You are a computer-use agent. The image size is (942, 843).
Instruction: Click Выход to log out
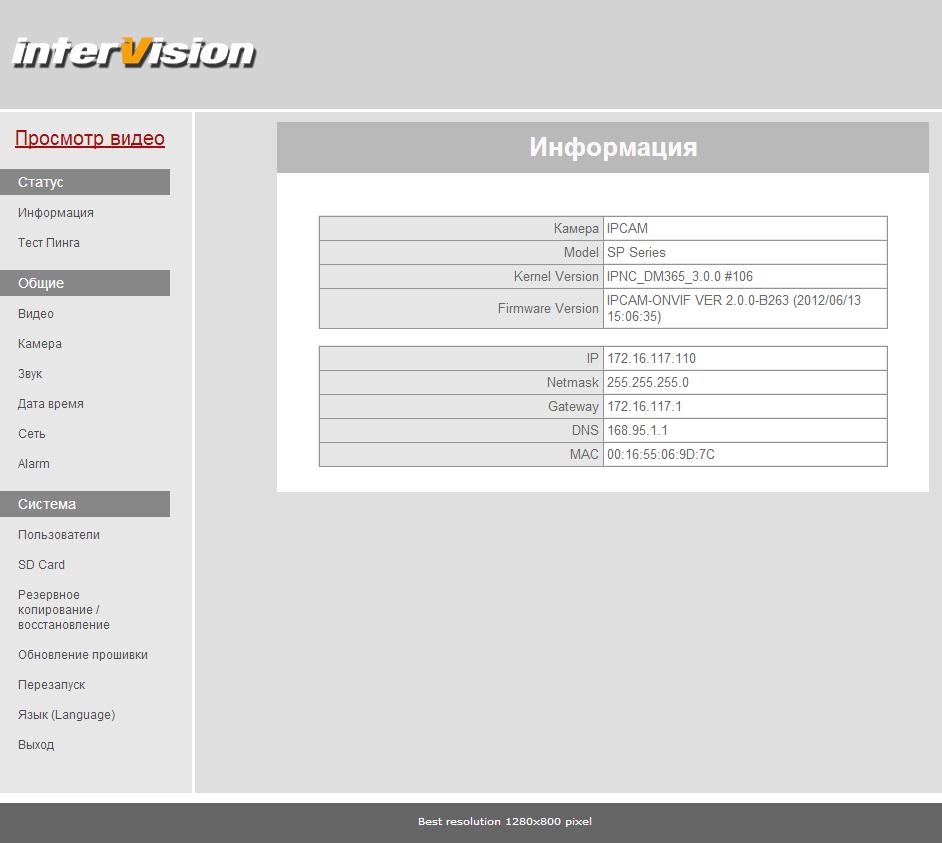coord(36,745)
